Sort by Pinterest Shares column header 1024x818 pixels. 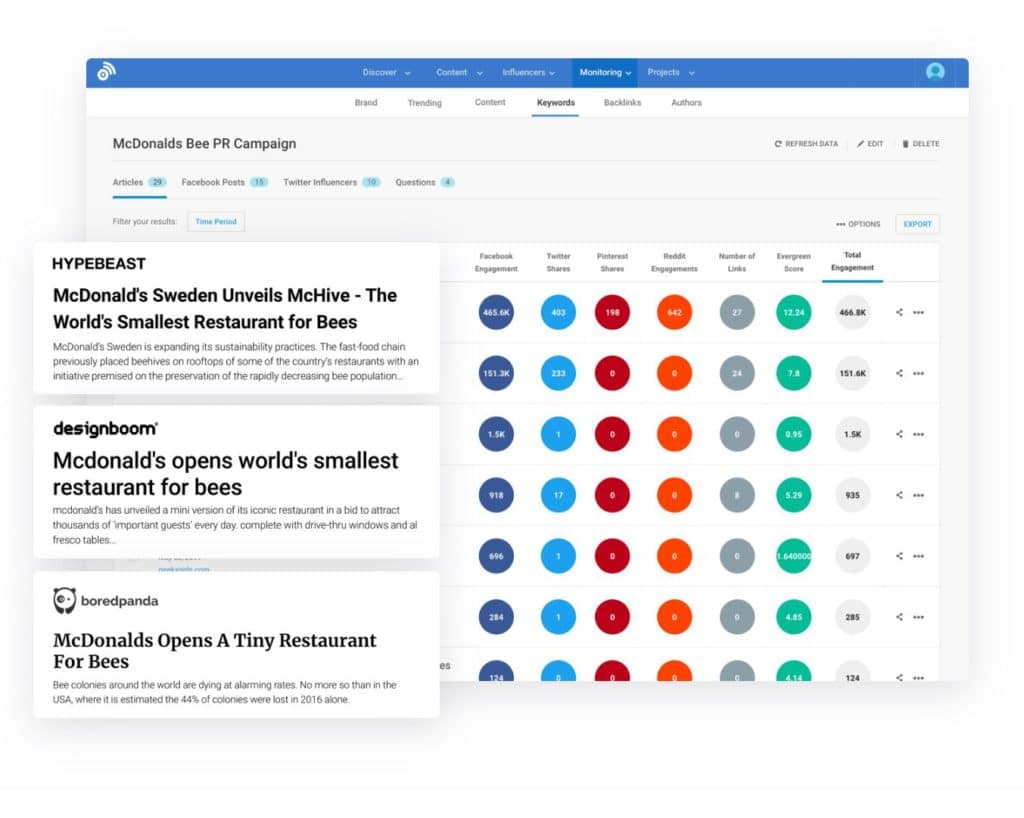click(612, 262)
